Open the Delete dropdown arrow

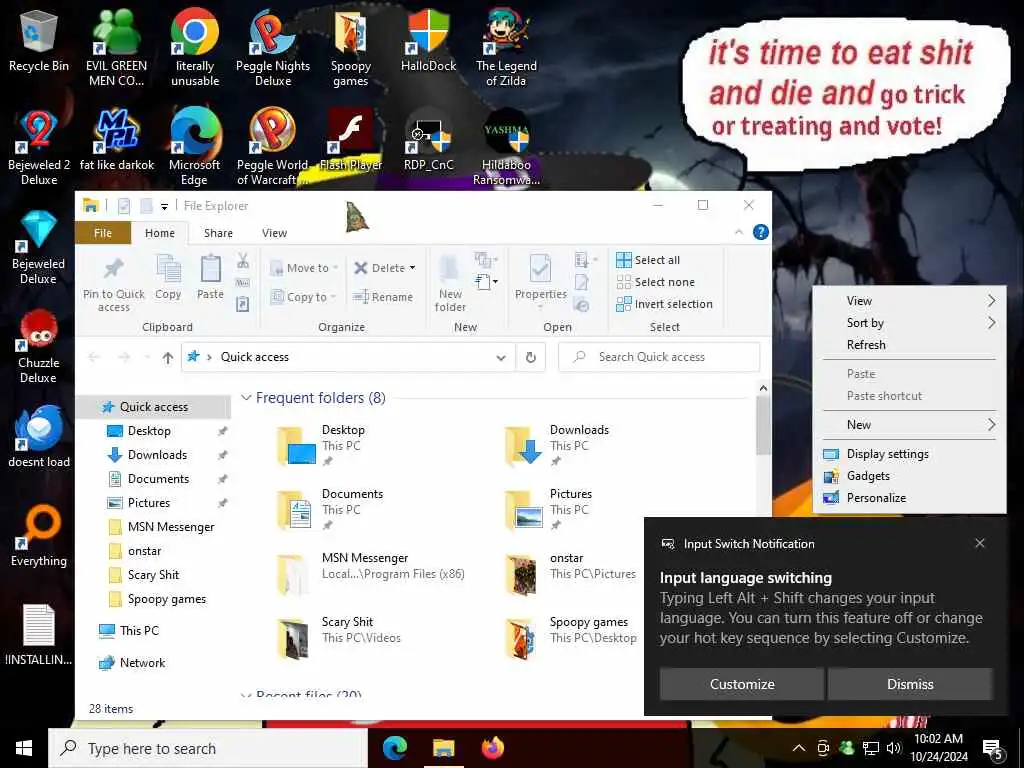pos(412,268)
